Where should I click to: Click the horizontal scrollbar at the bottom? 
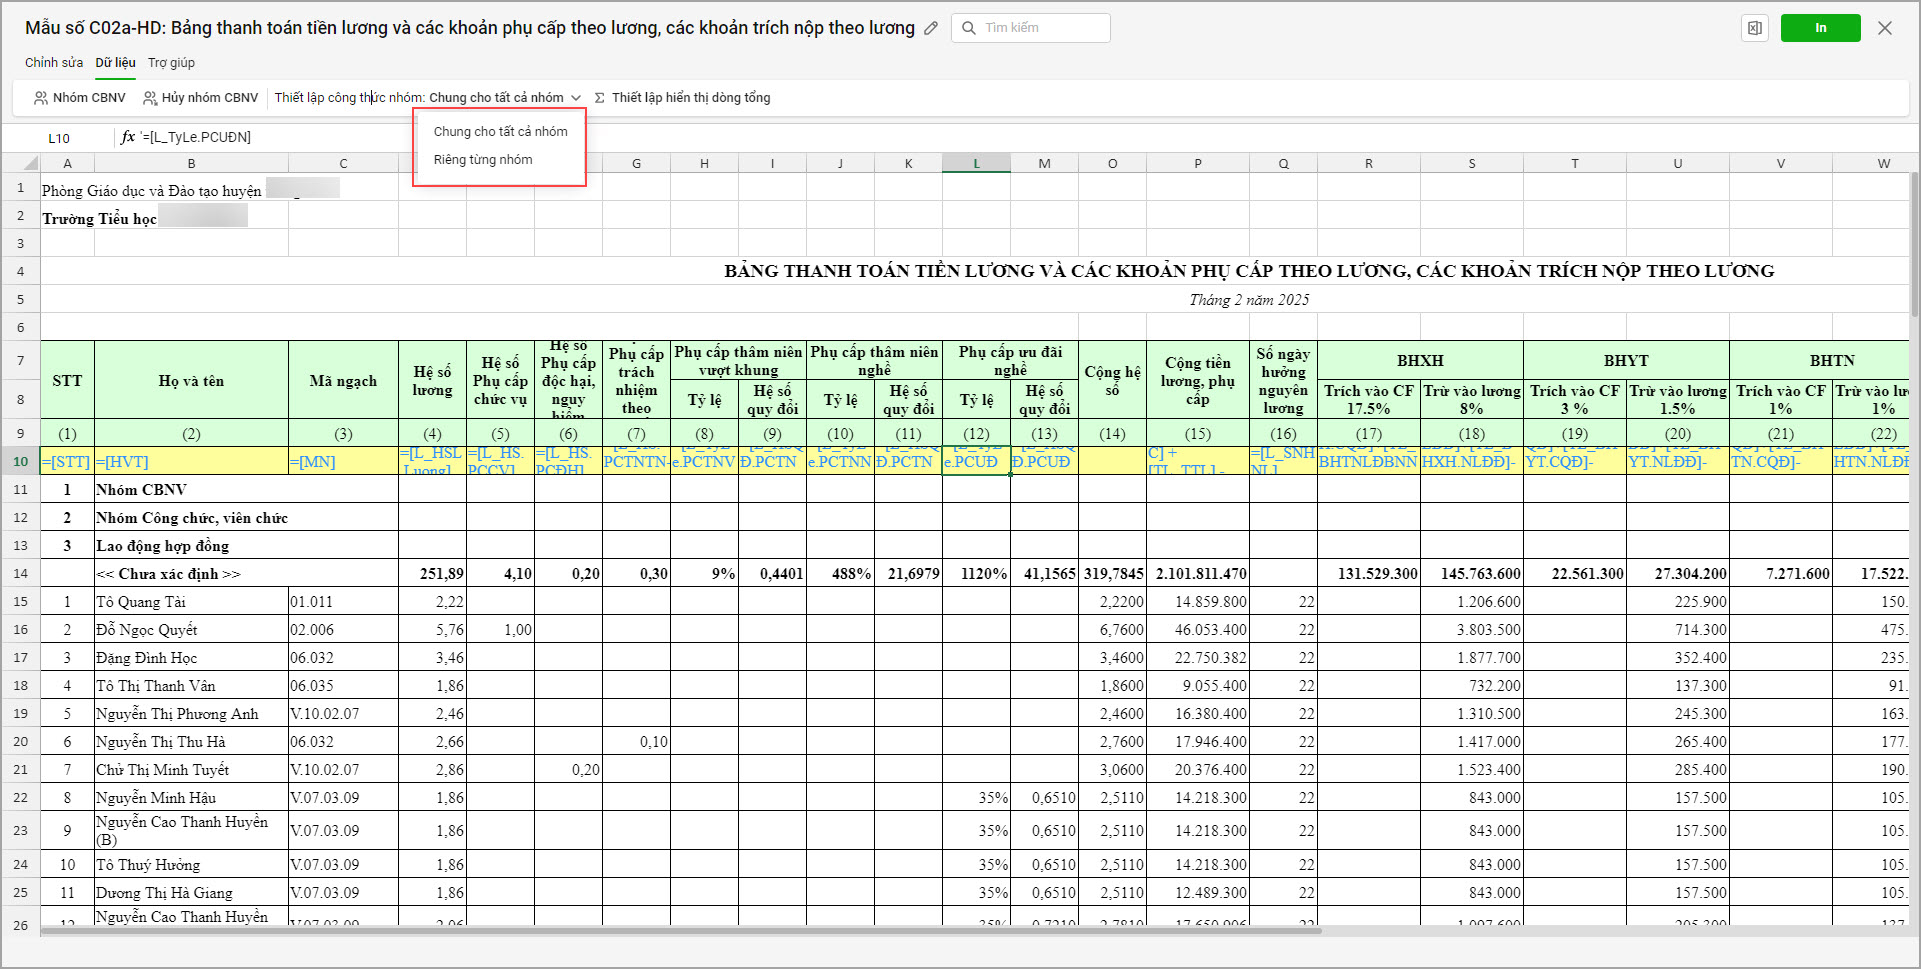(680, 931)
